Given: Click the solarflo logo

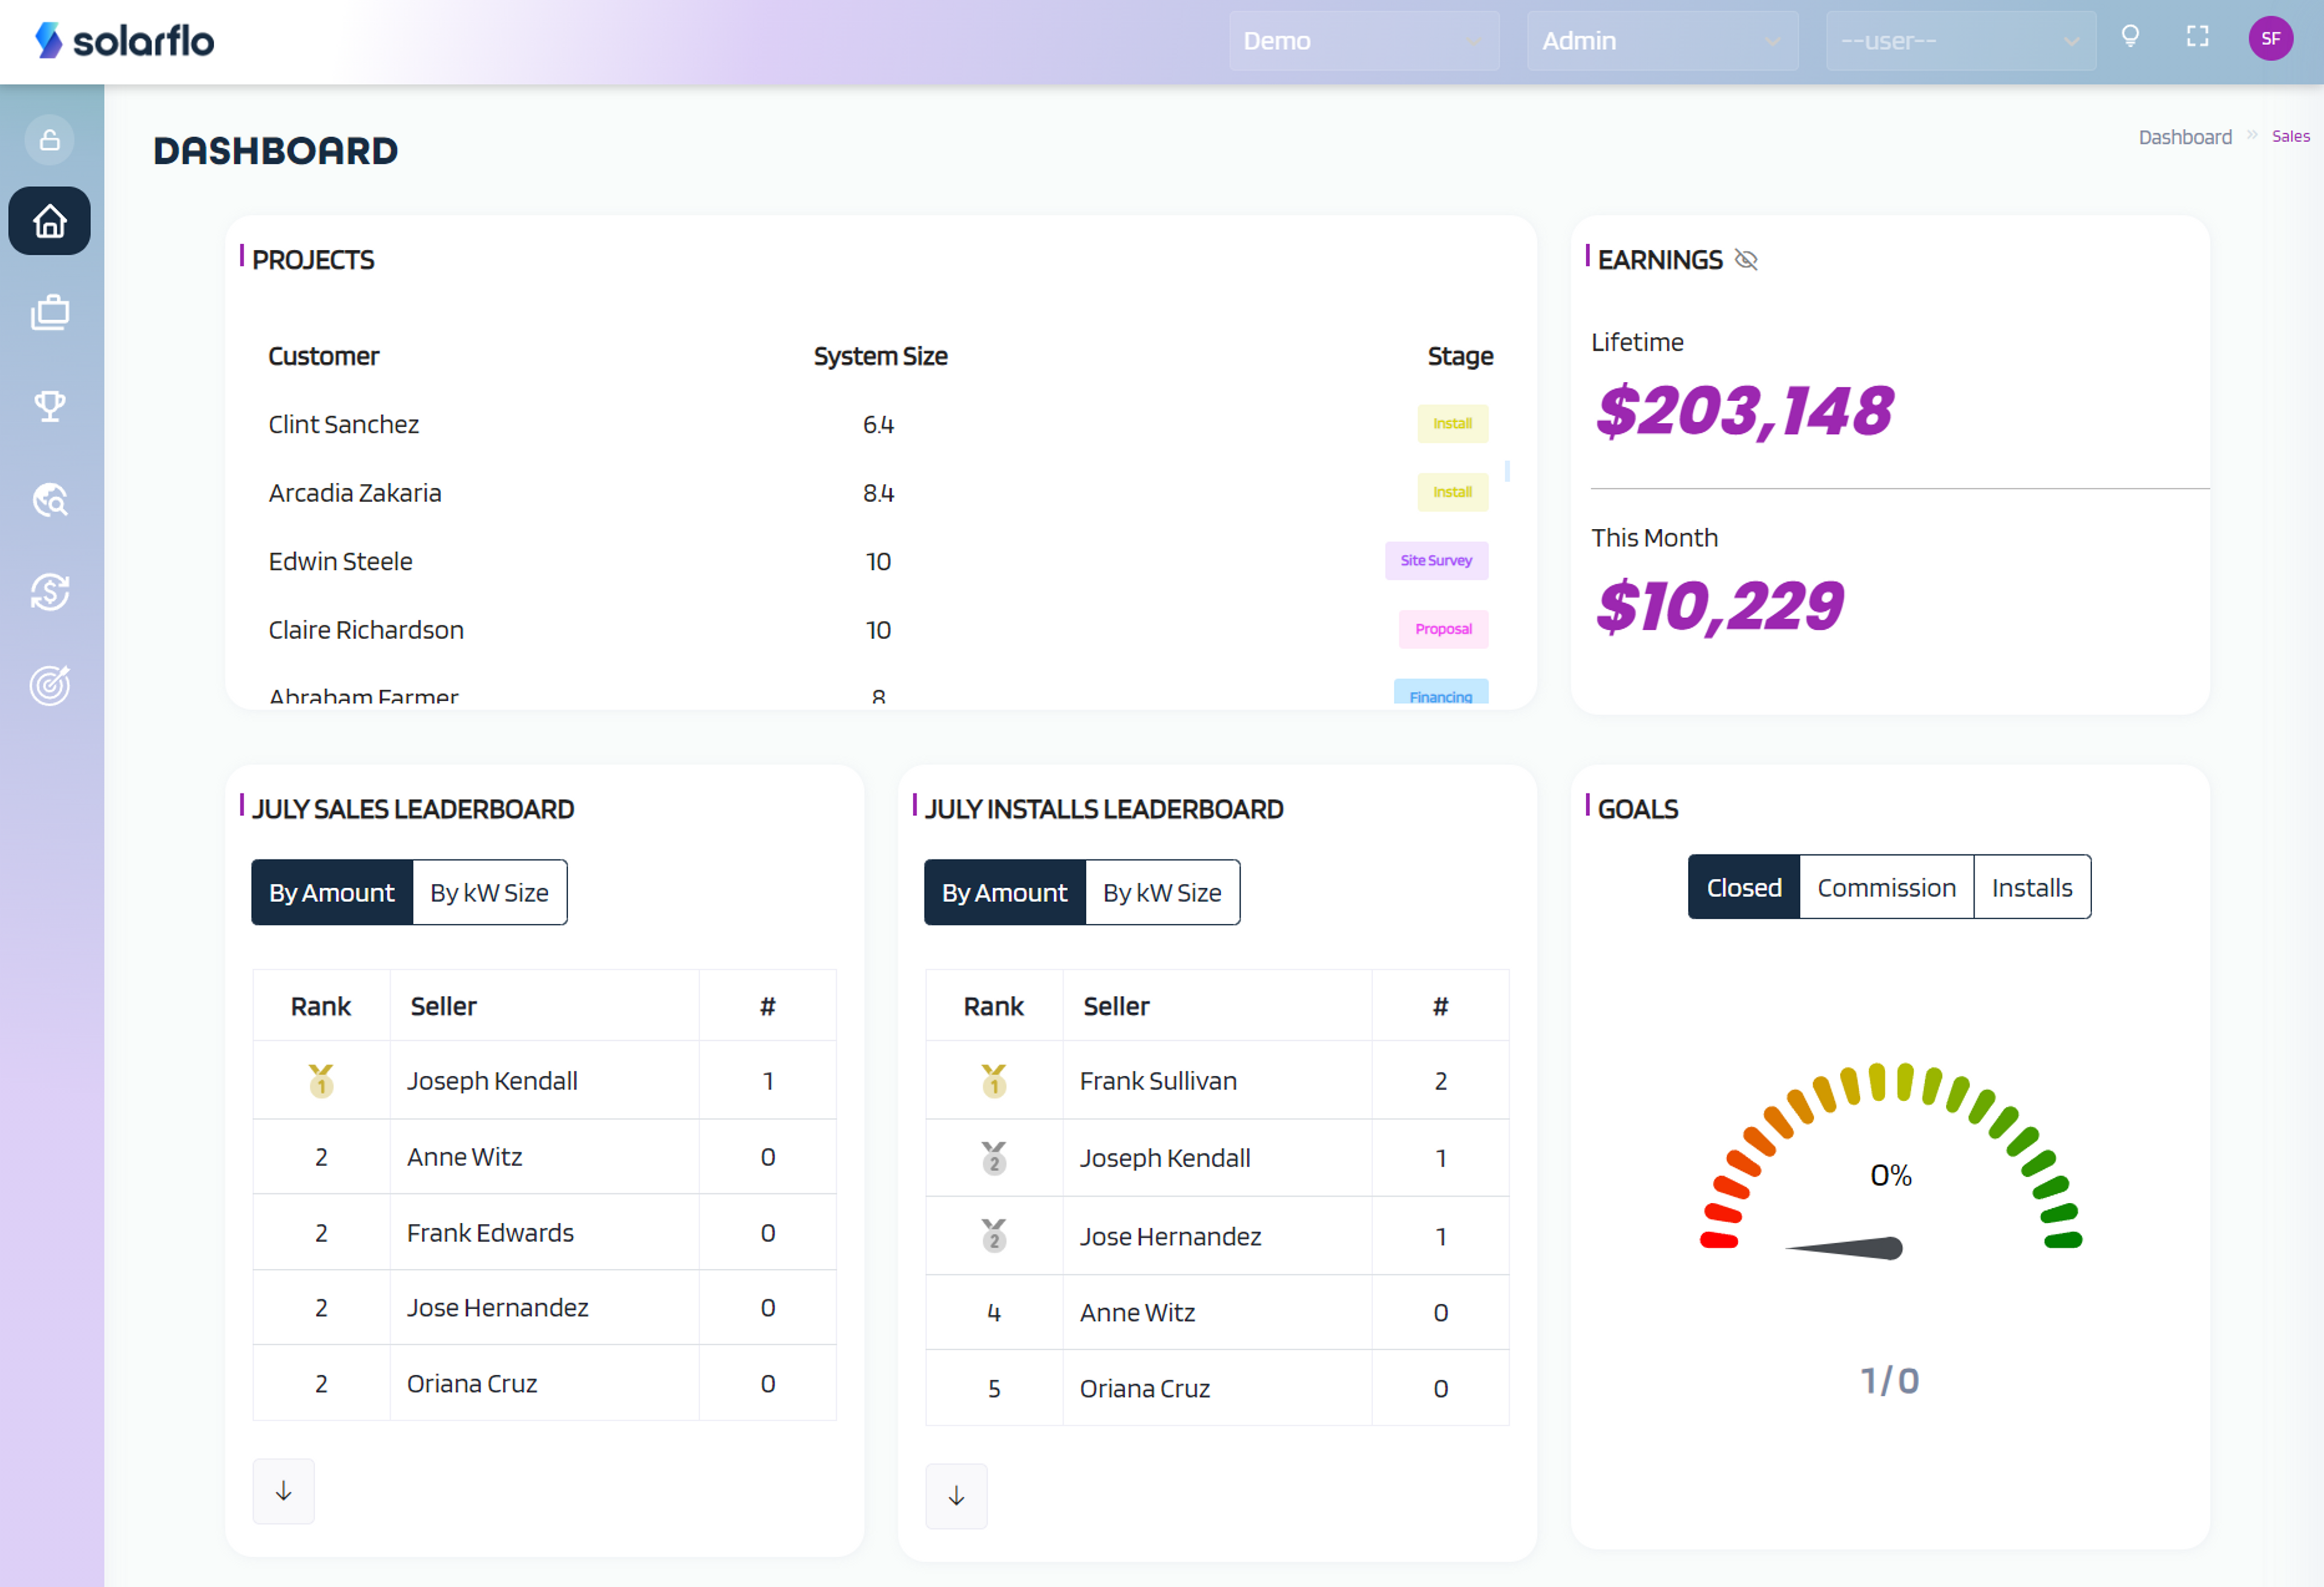Looking at the screenshot, I should pyautogui.click(x=125, y=41).
